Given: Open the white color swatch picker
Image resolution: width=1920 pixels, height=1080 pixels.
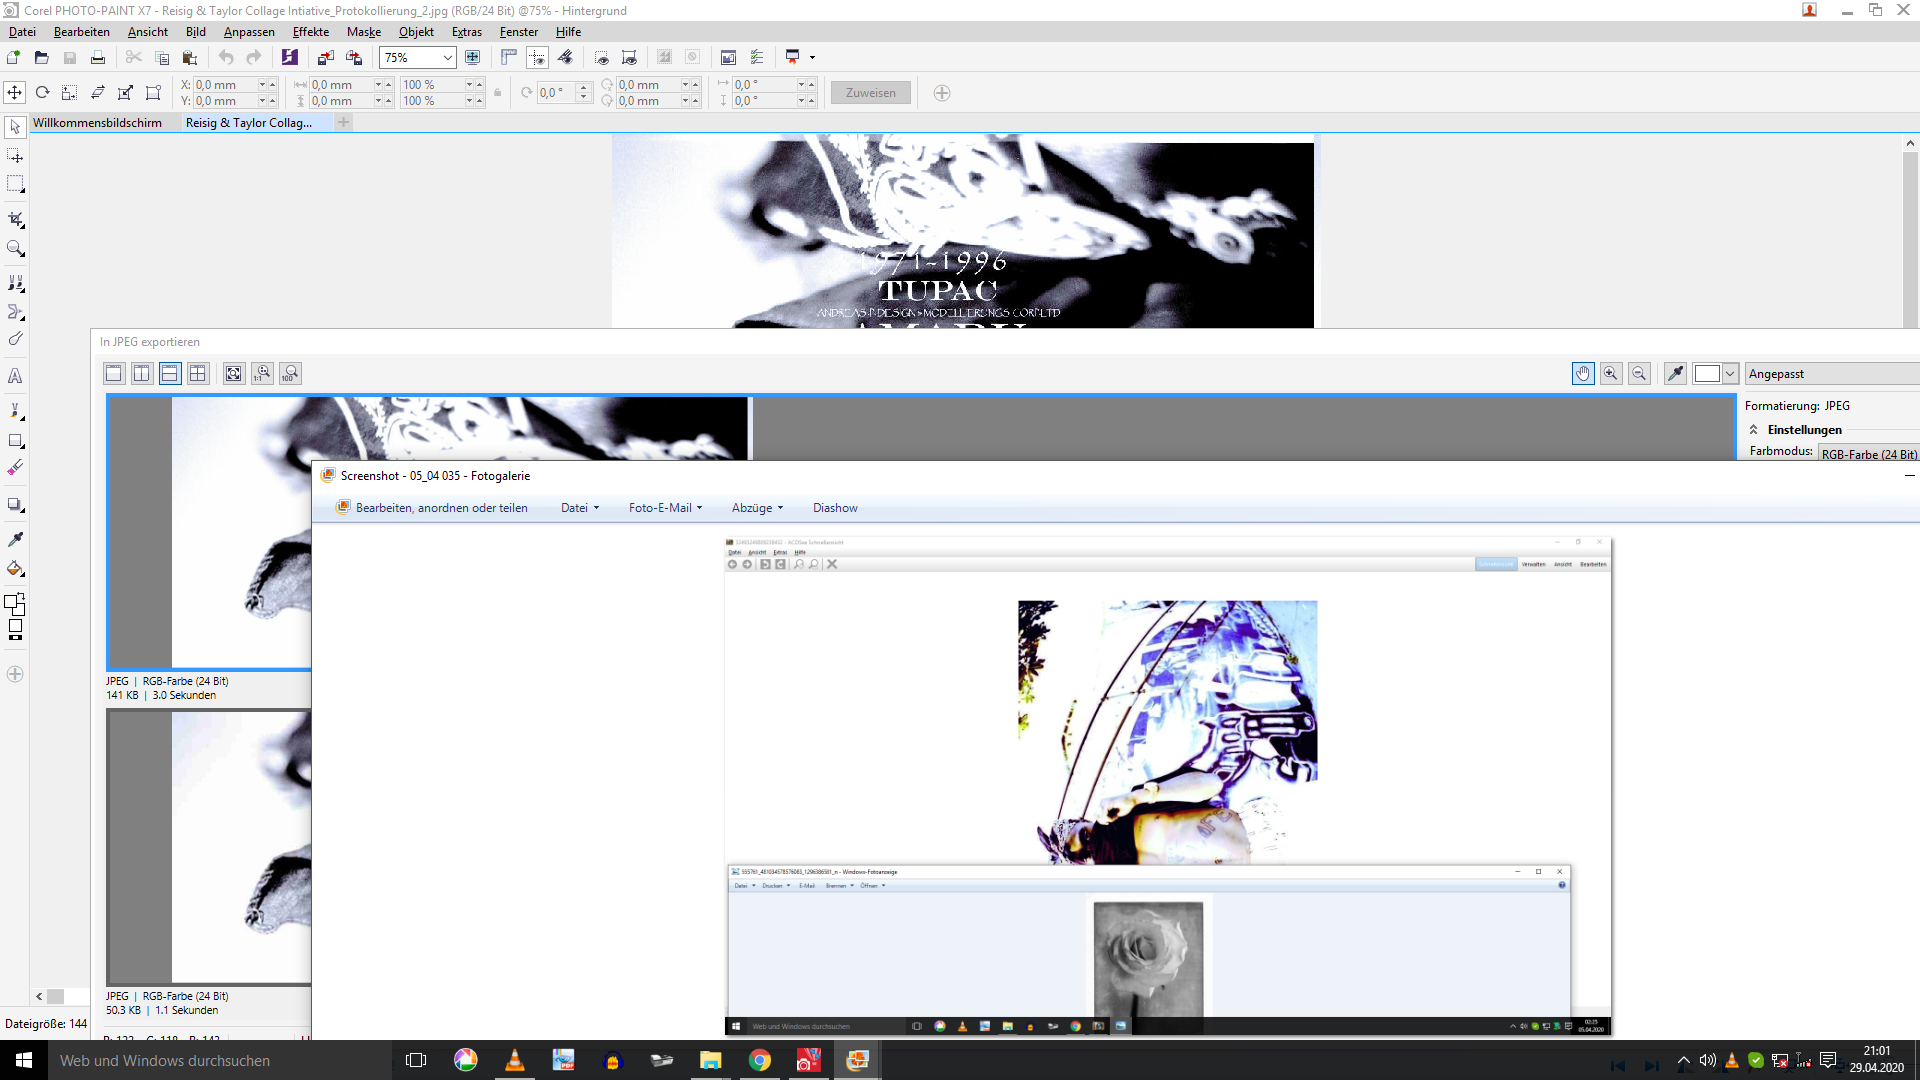Looking at the screenshot, I should pos(1707,373).
